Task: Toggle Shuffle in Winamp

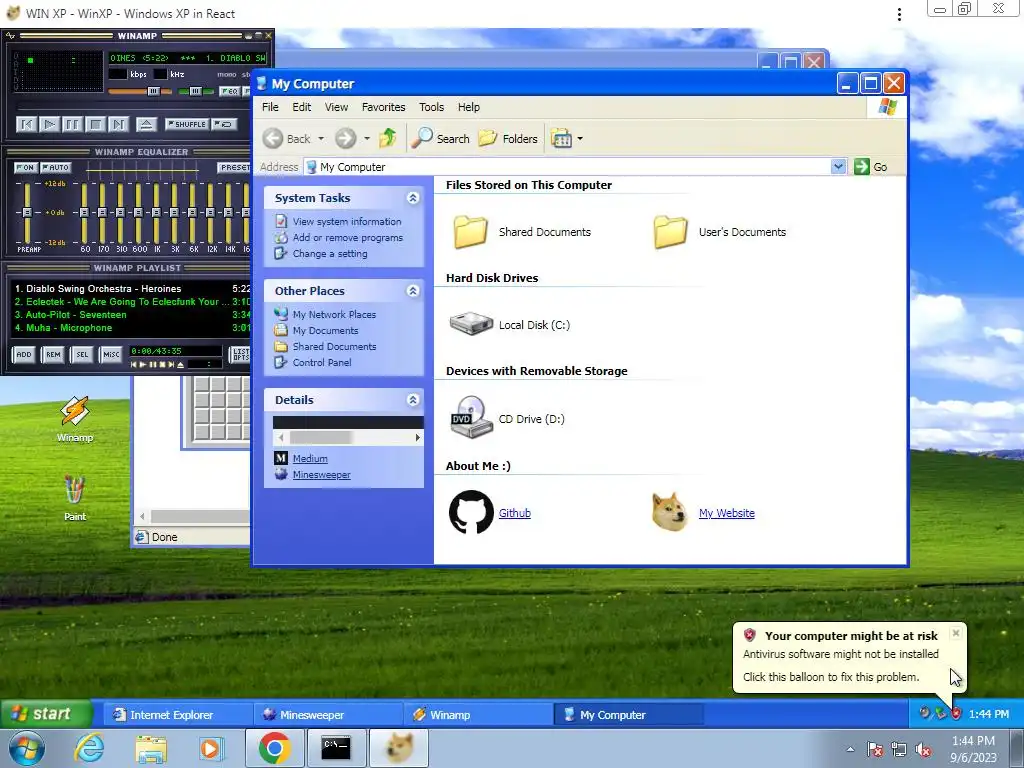Action: tap(187, 124)
